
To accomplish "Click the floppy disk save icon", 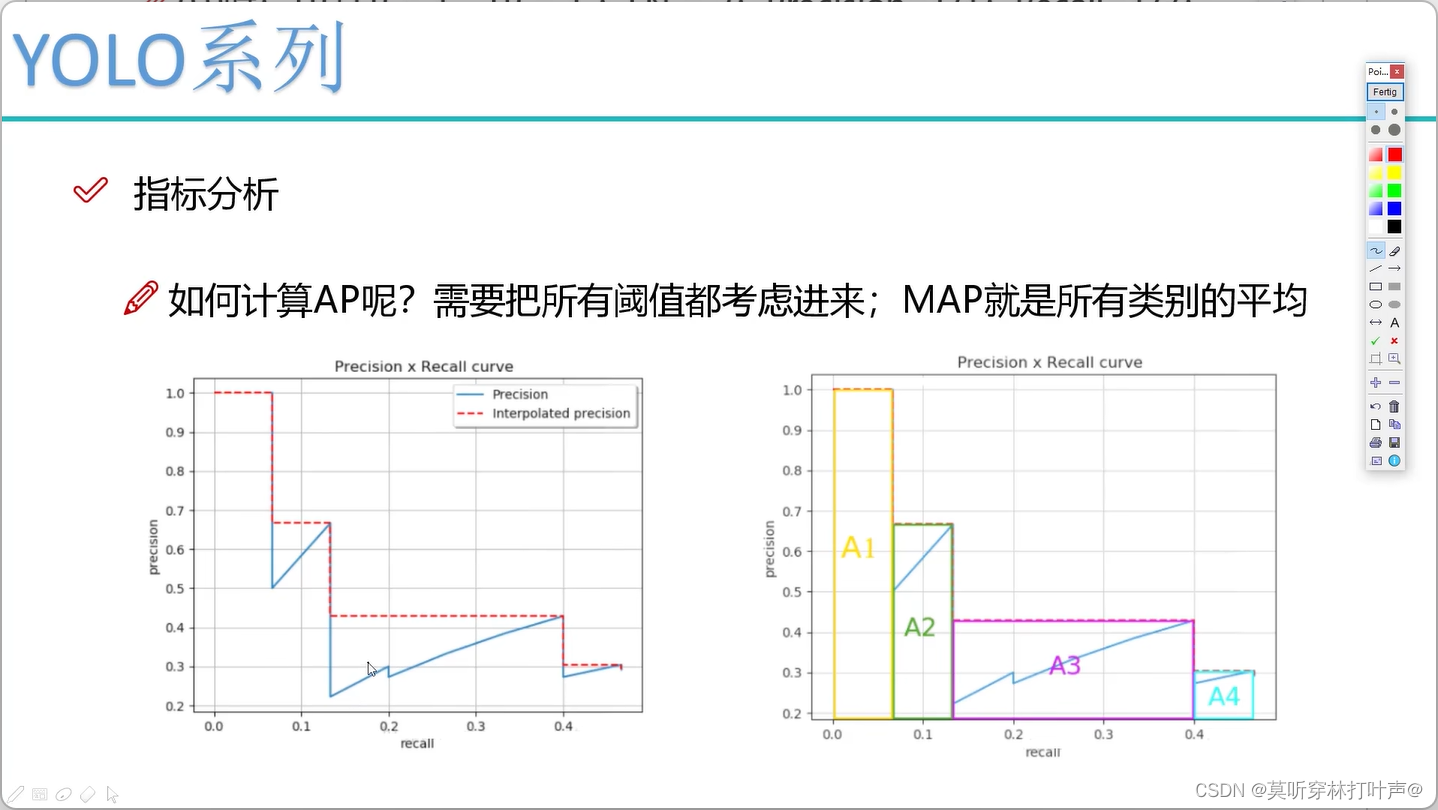I will pos(1394,442).
